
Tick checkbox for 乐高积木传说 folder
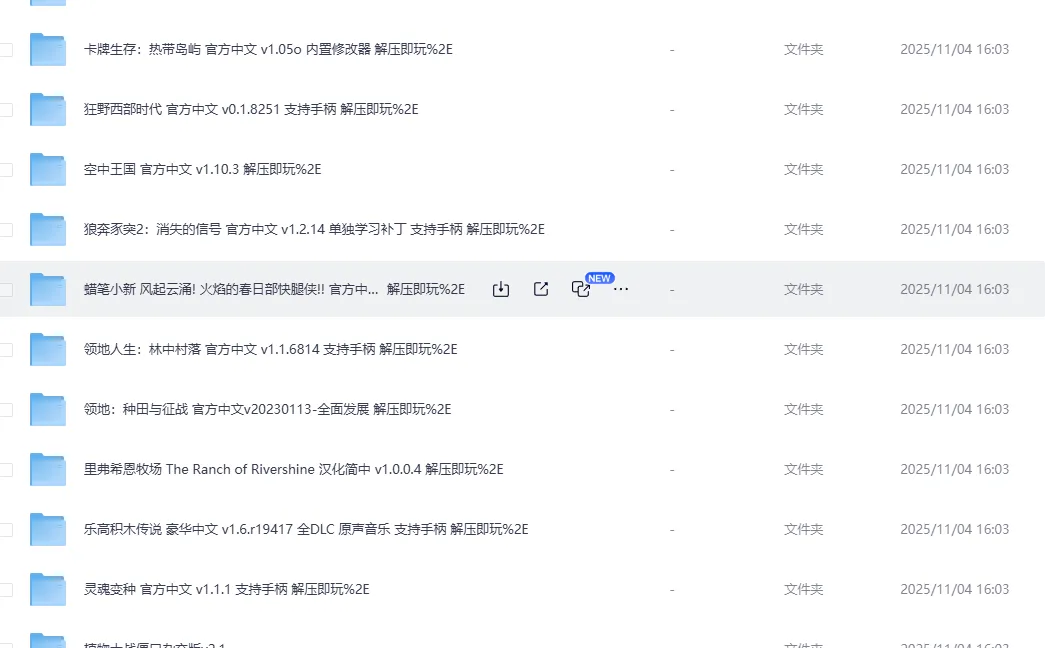tap(6, 529)
